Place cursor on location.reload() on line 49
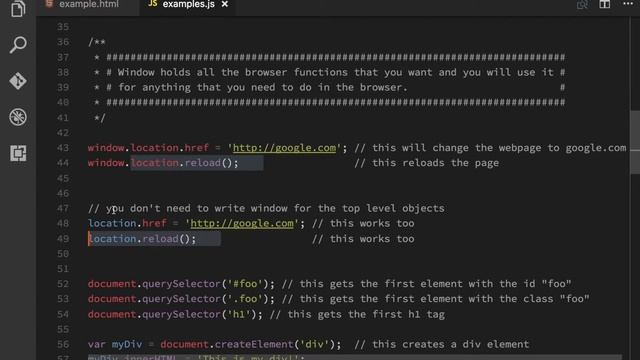The width and height of the screenshot is (640, 360). [x=142, y=239]
